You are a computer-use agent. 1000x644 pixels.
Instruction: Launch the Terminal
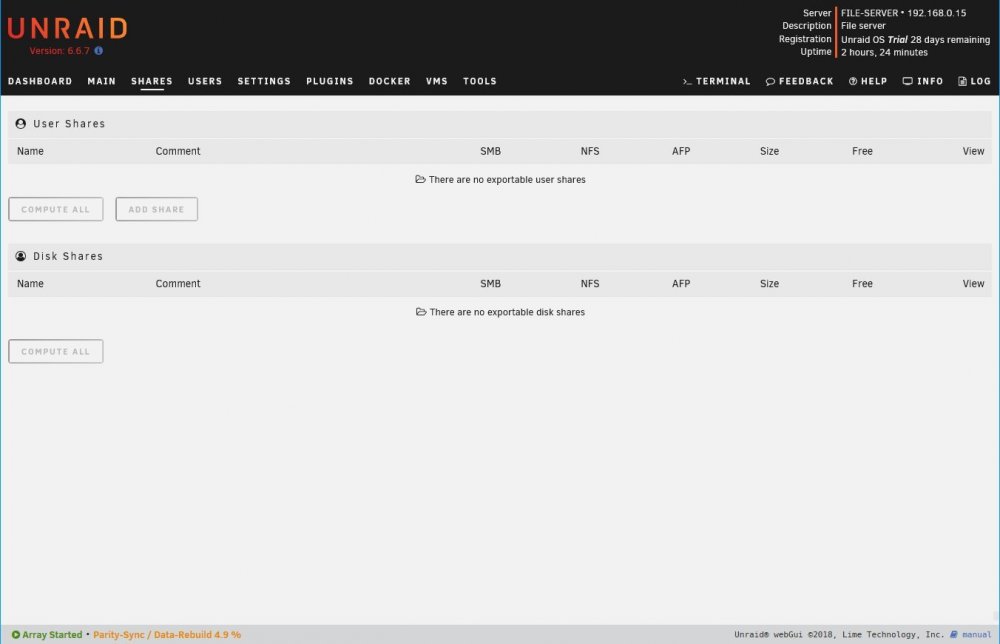pos(716,81)
